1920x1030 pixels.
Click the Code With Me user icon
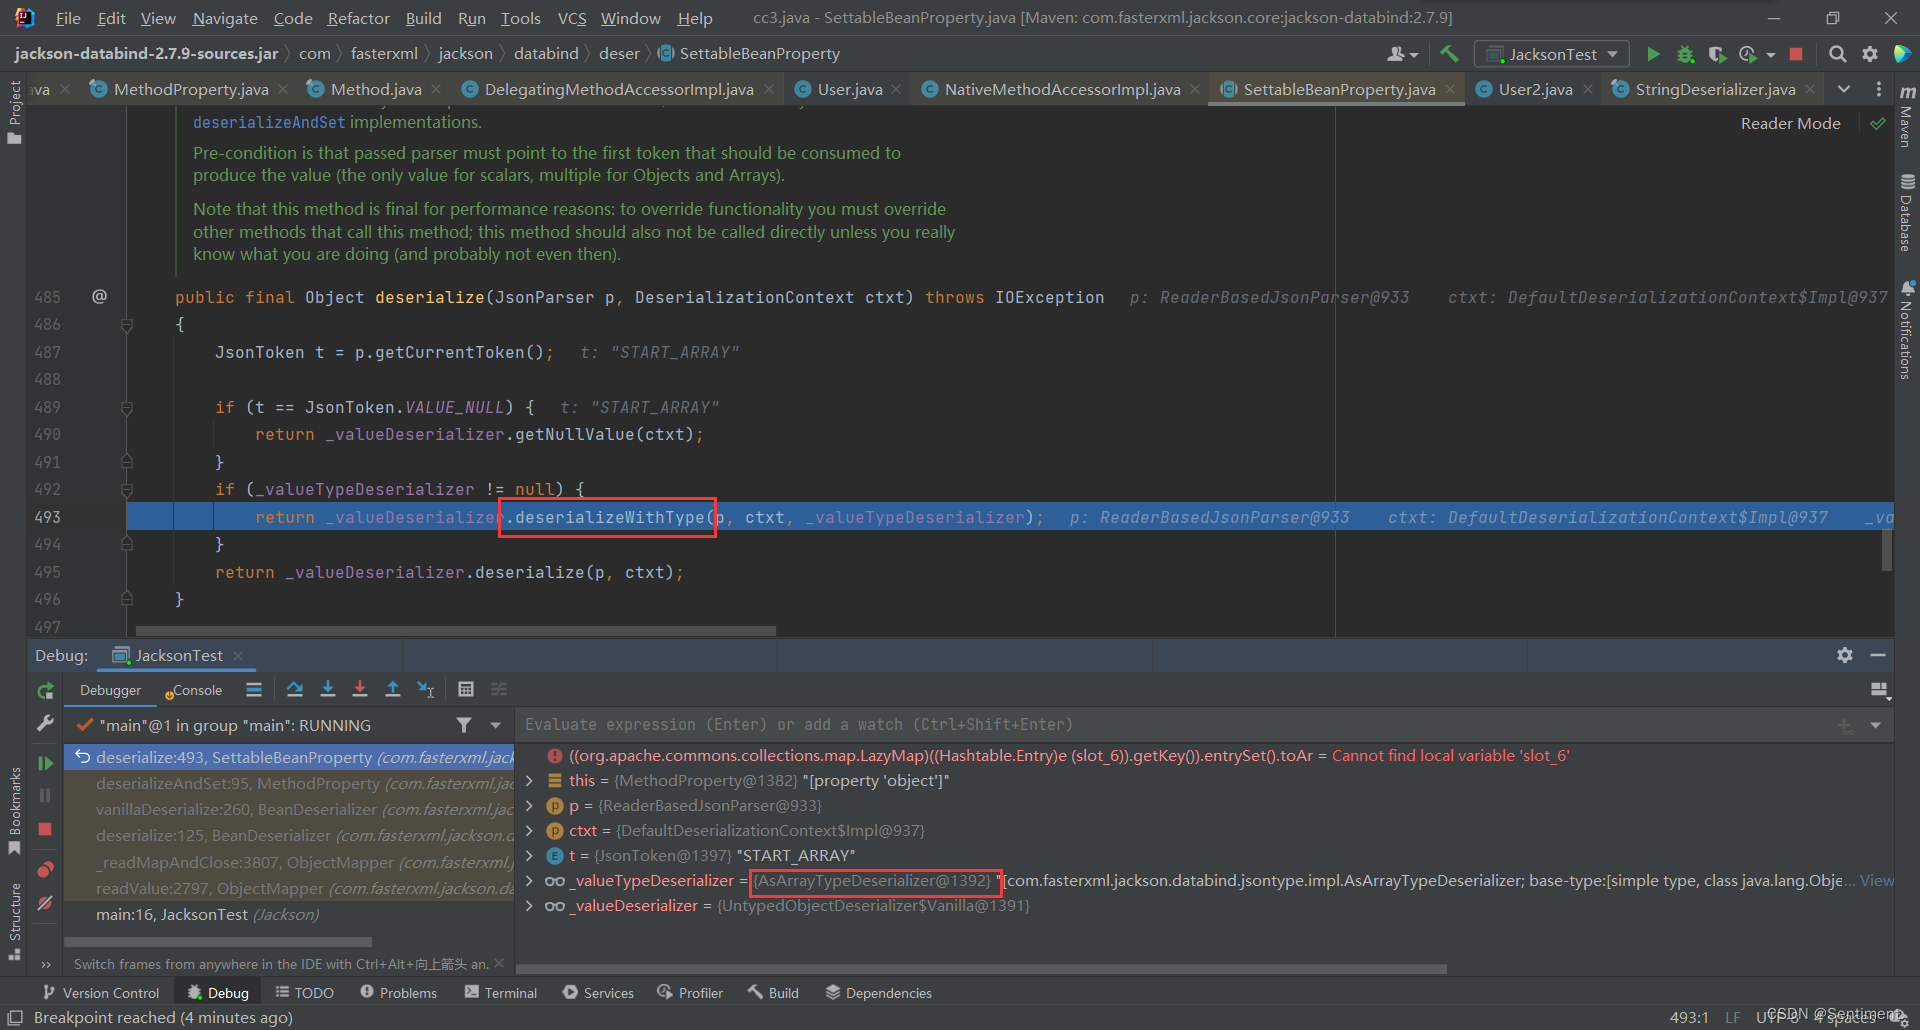pyautogui.click(x=1397, y=54)
